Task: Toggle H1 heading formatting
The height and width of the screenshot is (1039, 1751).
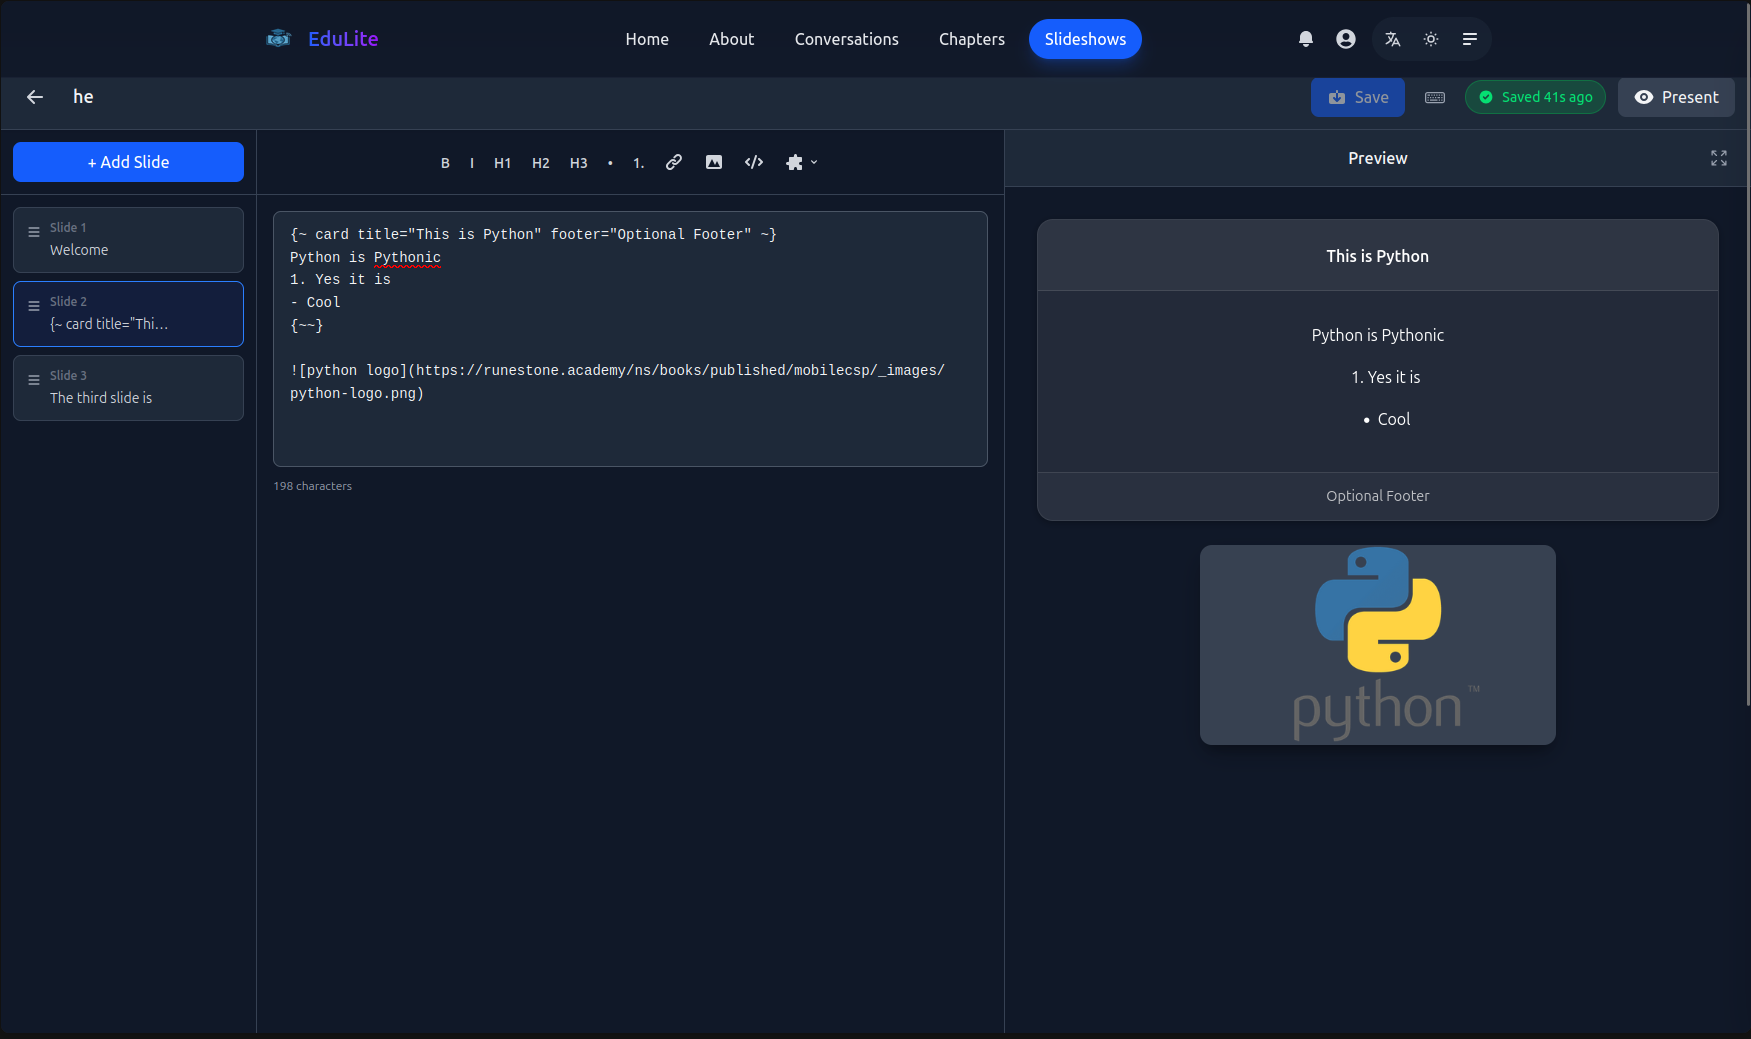Action: [x=502, y=163]
